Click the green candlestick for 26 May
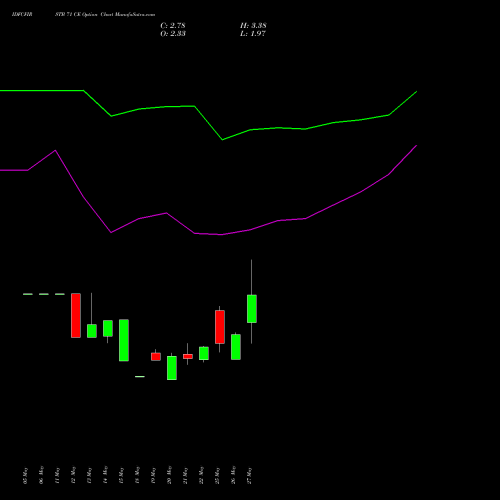 pos(236,347)
